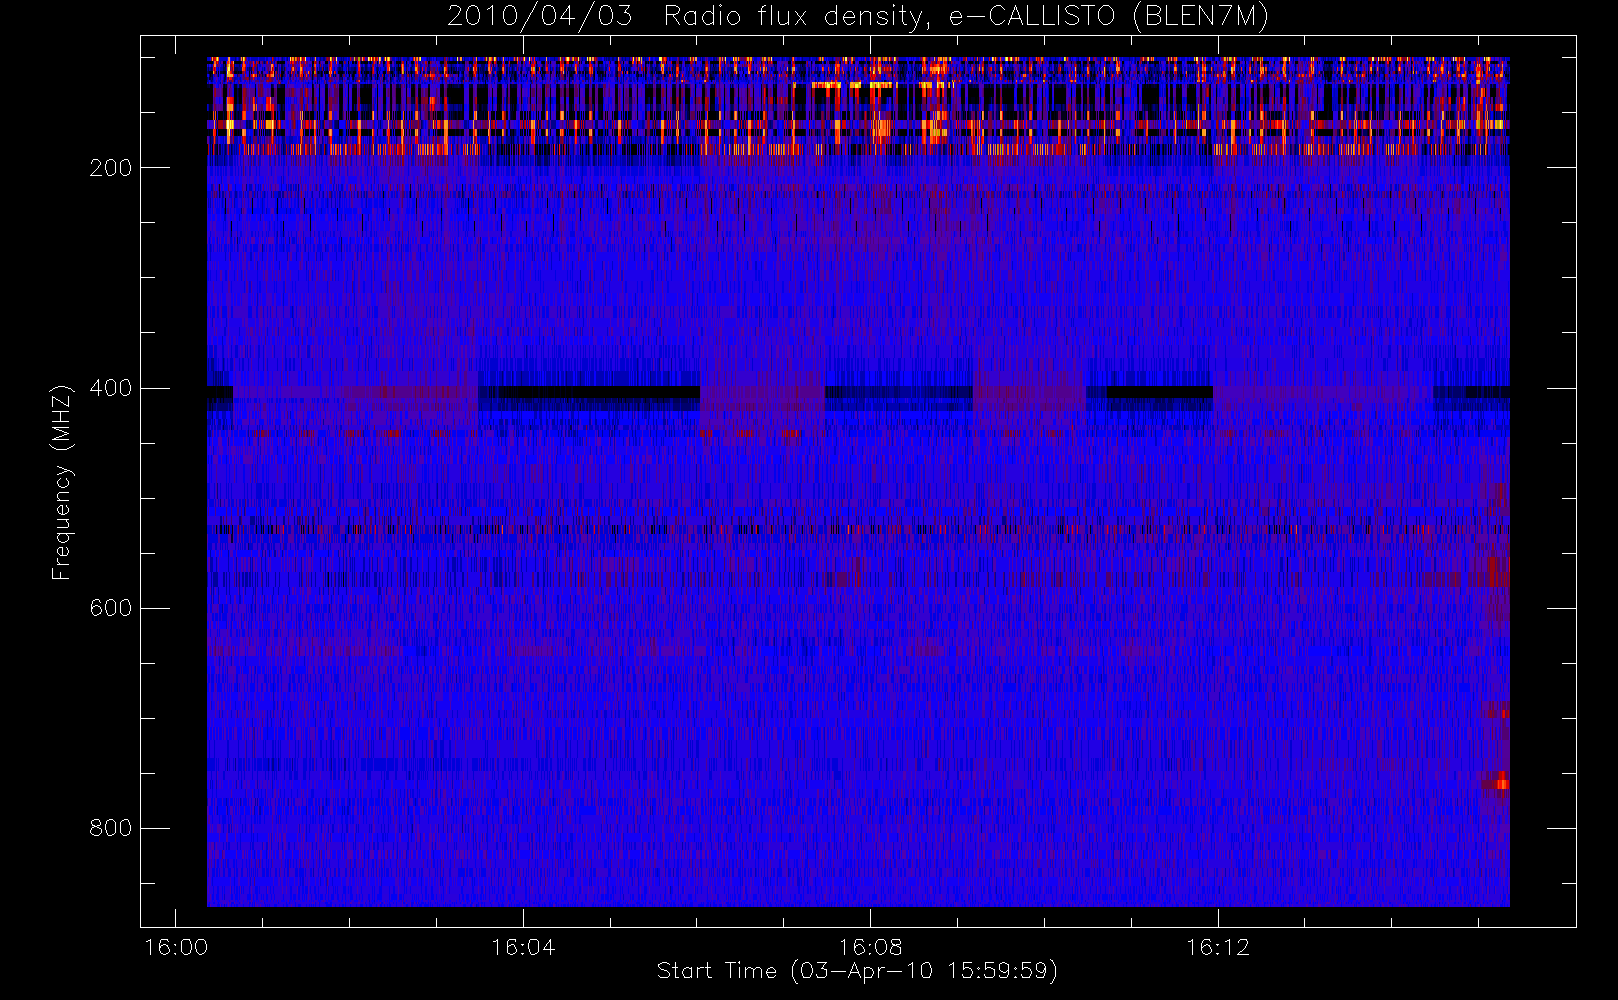This screenshot has height=1000, width=1618.
Task: Click the plot title '2010/04/03 Radio flux density'
Action: (x=857, y=17)
